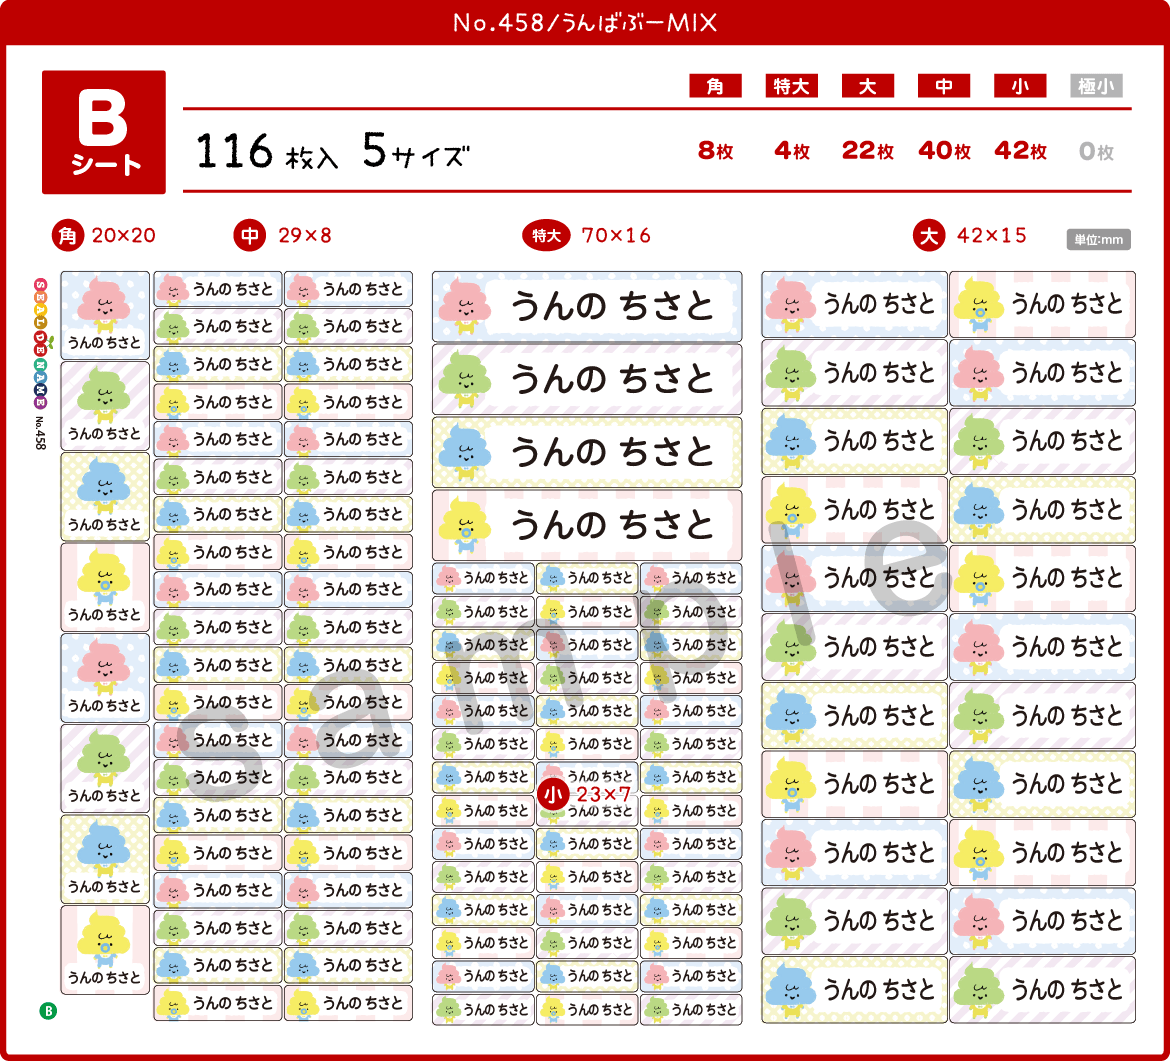Click the 70×16 dimension text

[x=616, y=236]
